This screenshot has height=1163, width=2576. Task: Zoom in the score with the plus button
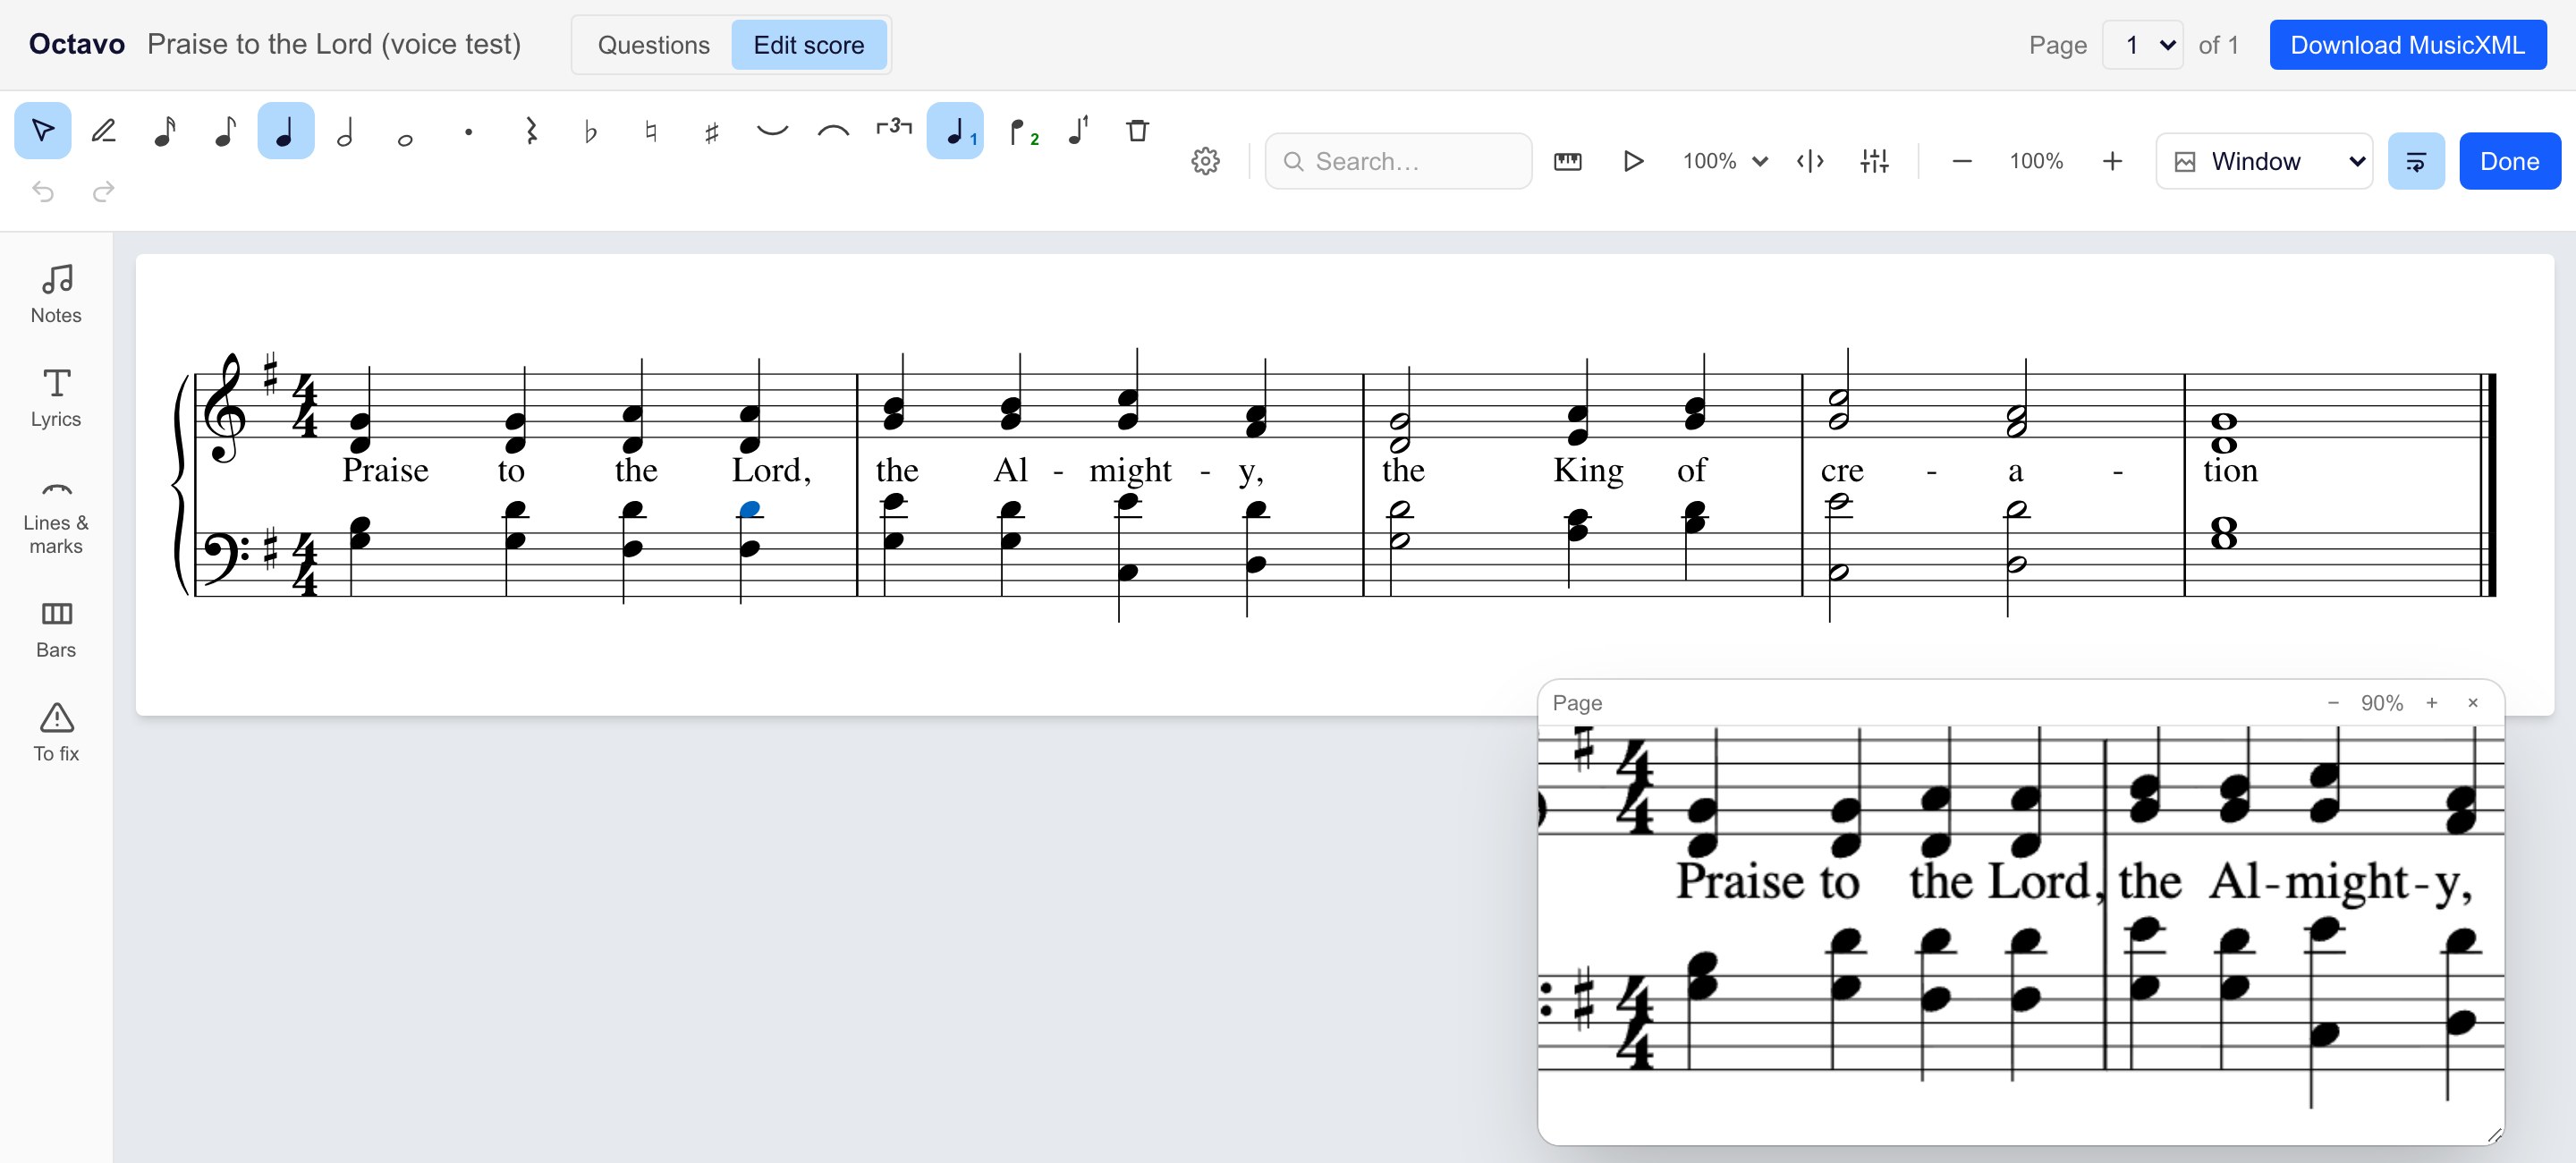[x=2111, y=161]
